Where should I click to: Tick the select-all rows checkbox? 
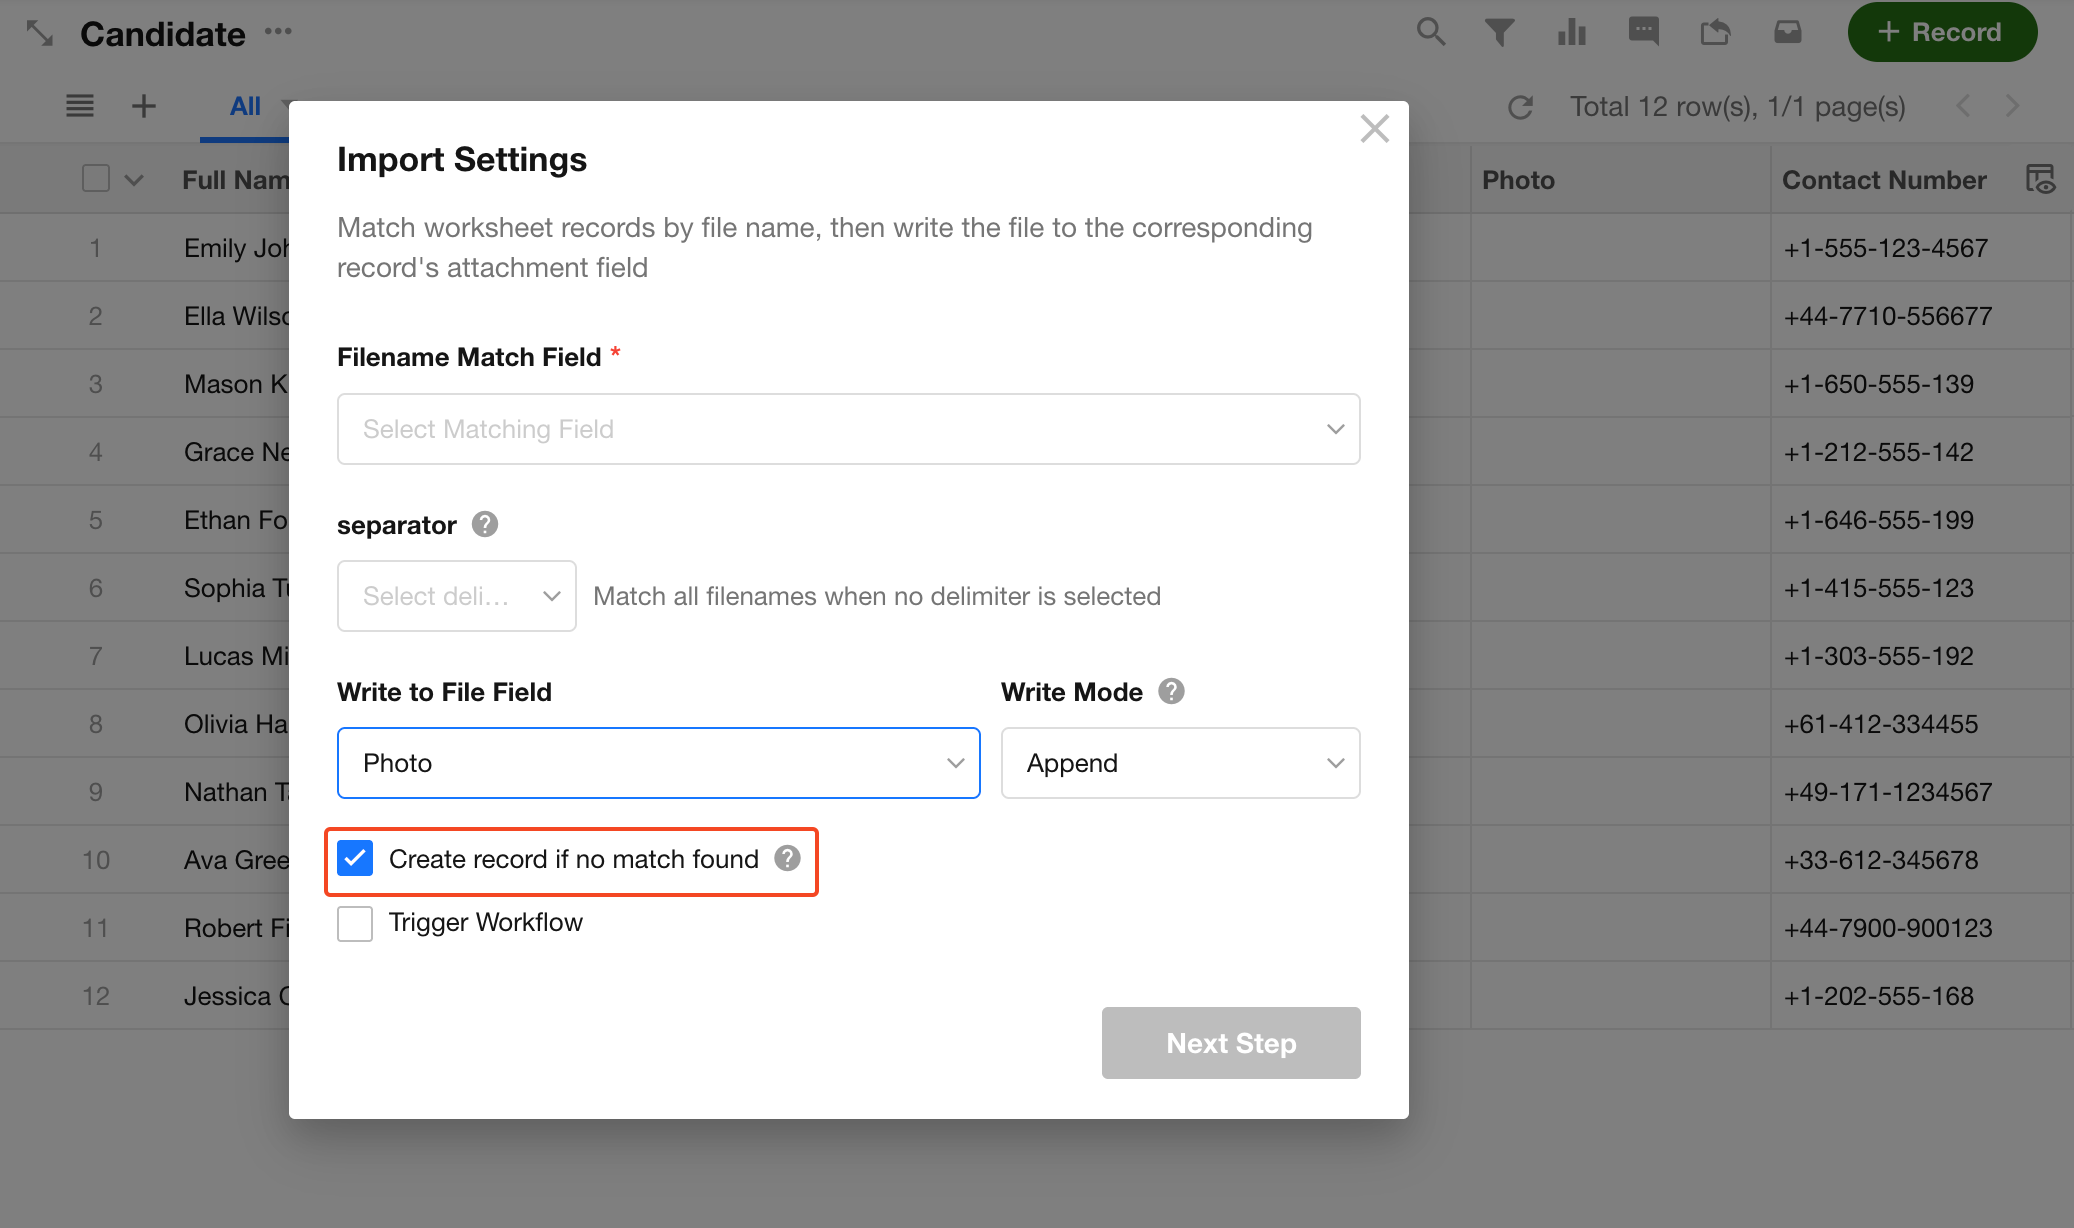[96, 179]
